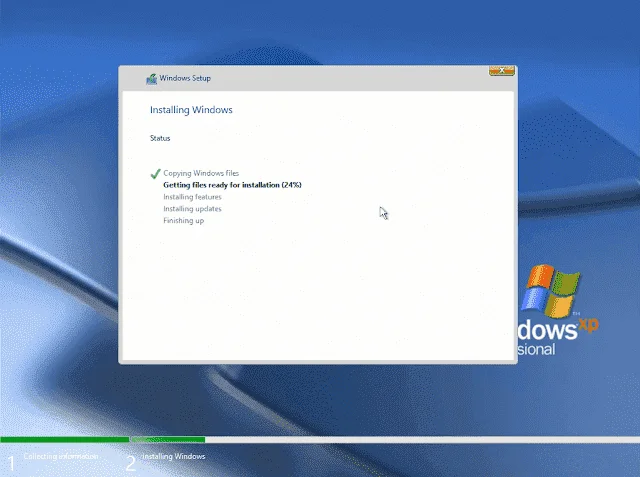Click the green checkmark beside Copying Windows files

[155, 174]
